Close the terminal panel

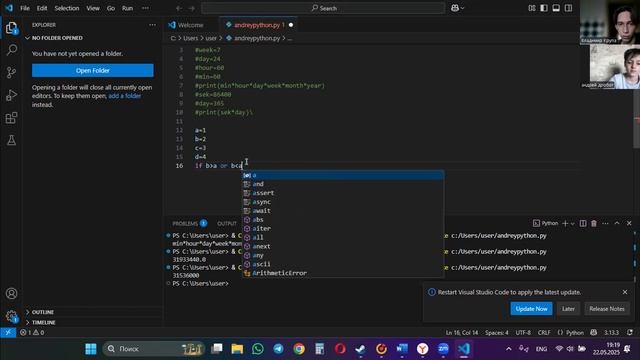[629, 223]
